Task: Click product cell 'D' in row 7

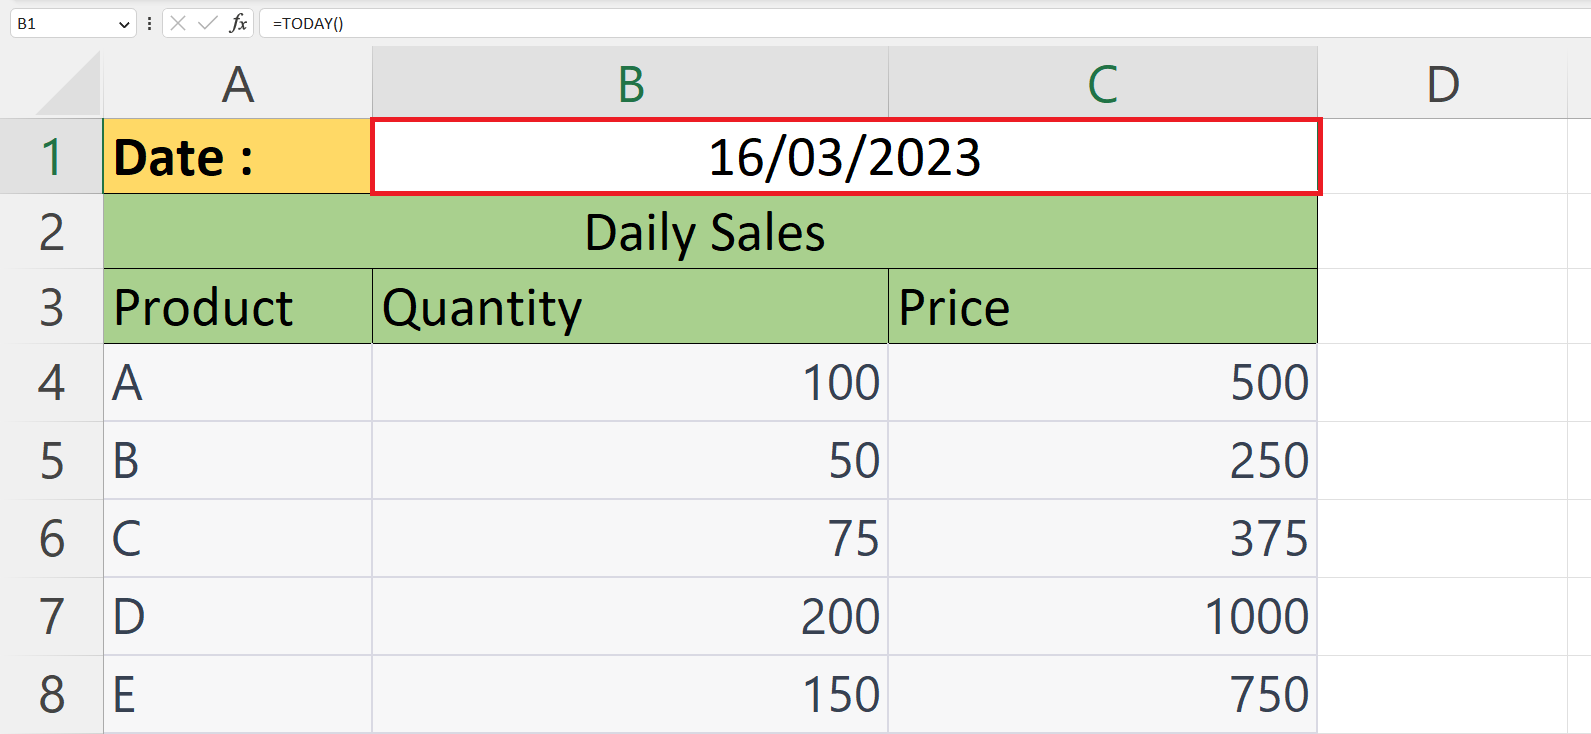Action: 238,617
